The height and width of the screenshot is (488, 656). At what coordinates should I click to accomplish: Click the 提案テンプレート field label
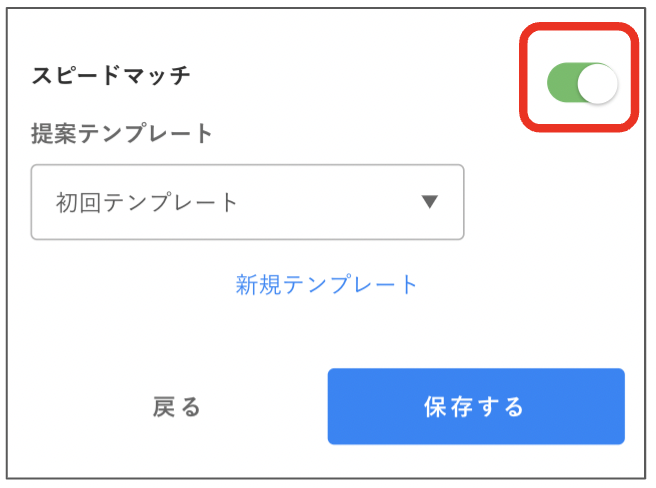click(122, 134)
